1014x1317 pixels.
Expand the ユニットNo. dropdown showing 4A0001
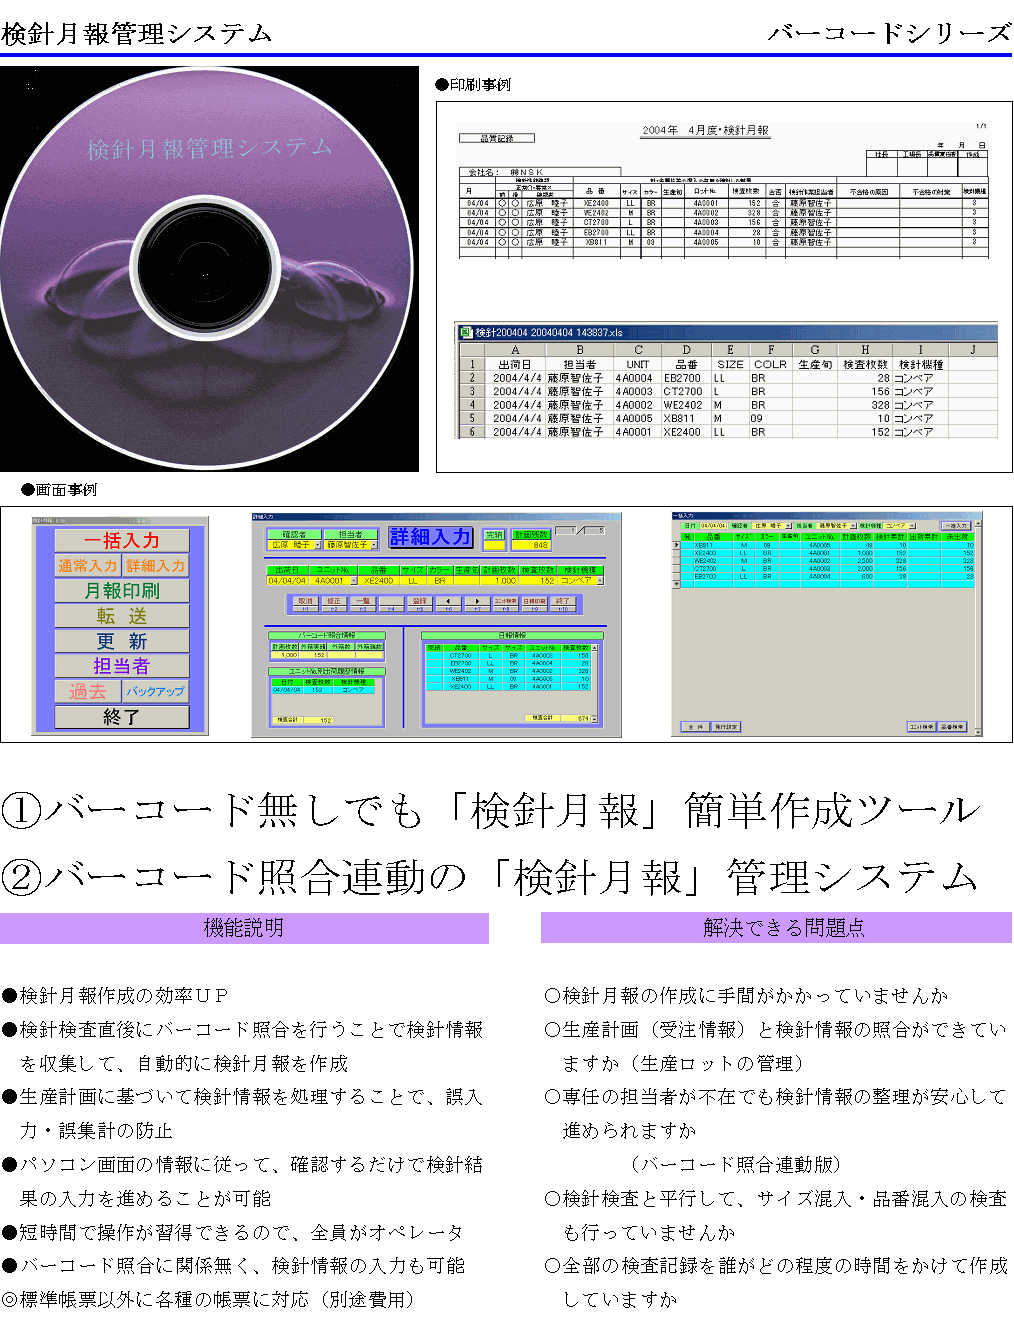[354, 581]
